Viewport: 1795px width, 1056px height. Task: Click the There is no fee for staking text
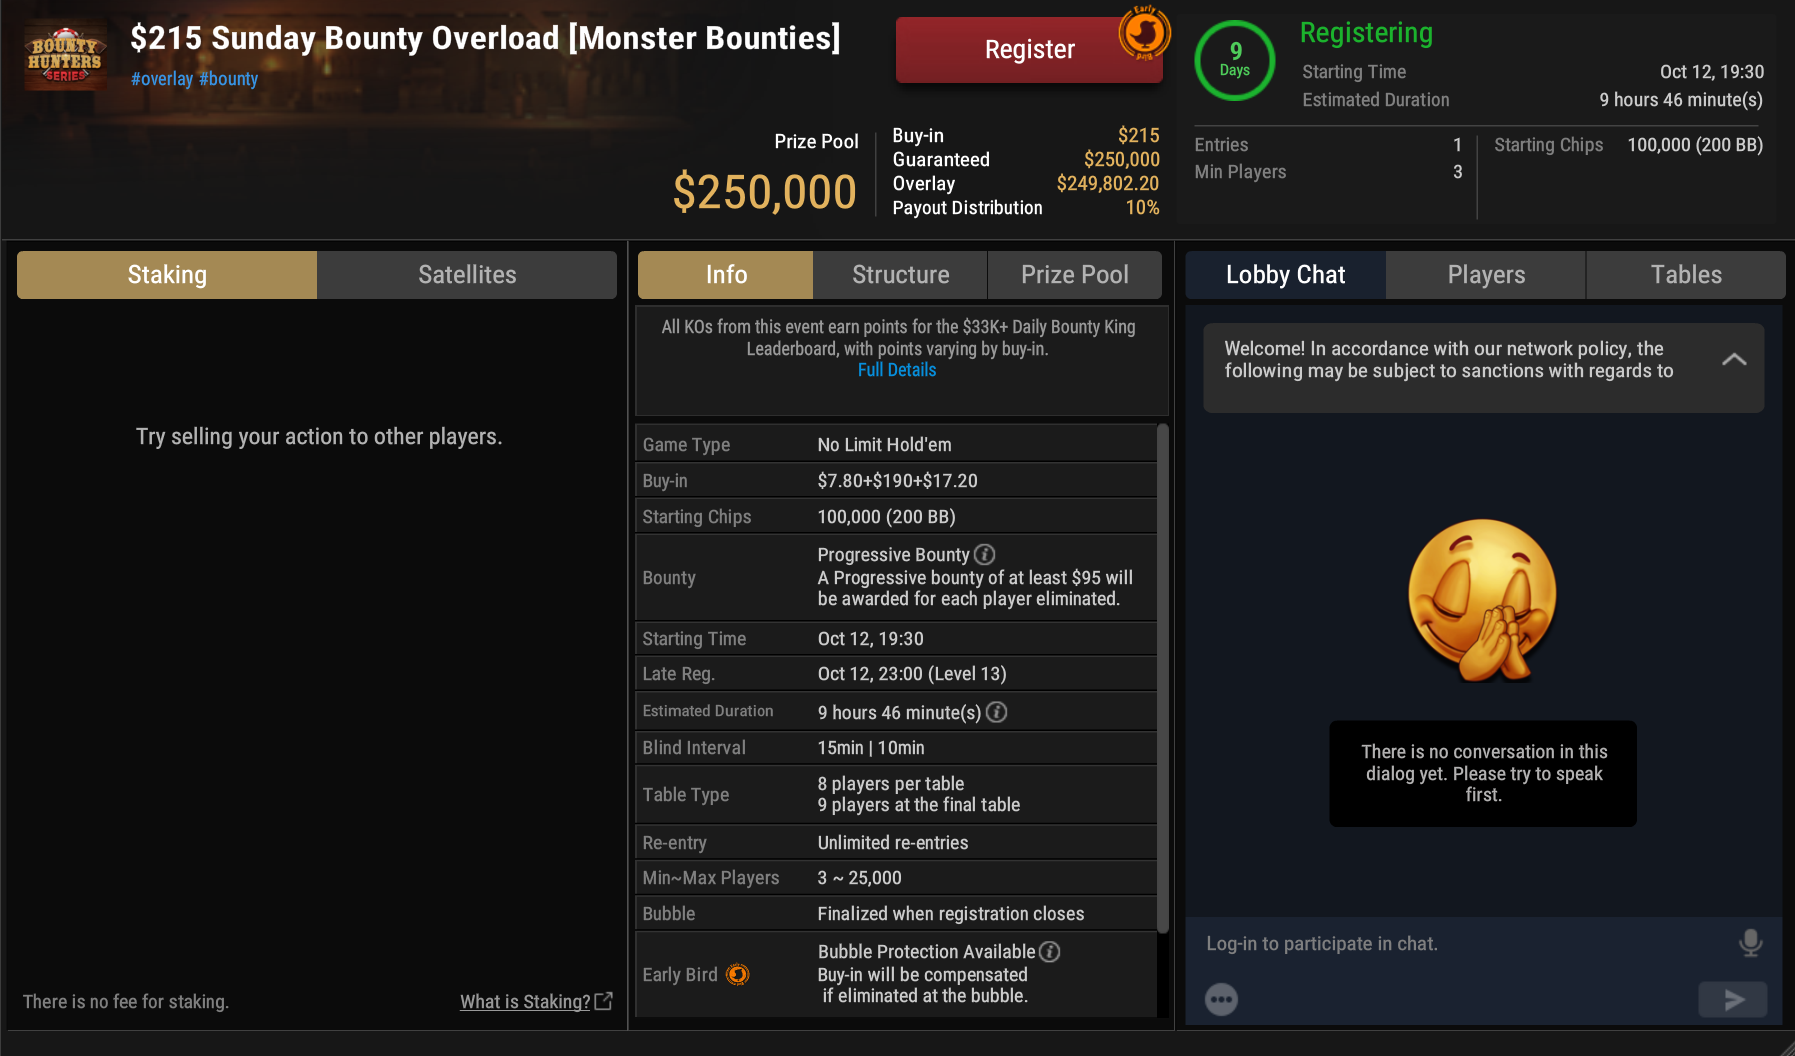click(126, 1002)
